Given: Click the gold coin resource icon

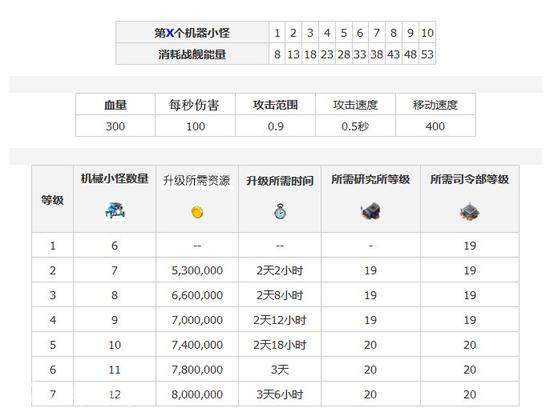Looking at the screenshot, I should 197,212.
